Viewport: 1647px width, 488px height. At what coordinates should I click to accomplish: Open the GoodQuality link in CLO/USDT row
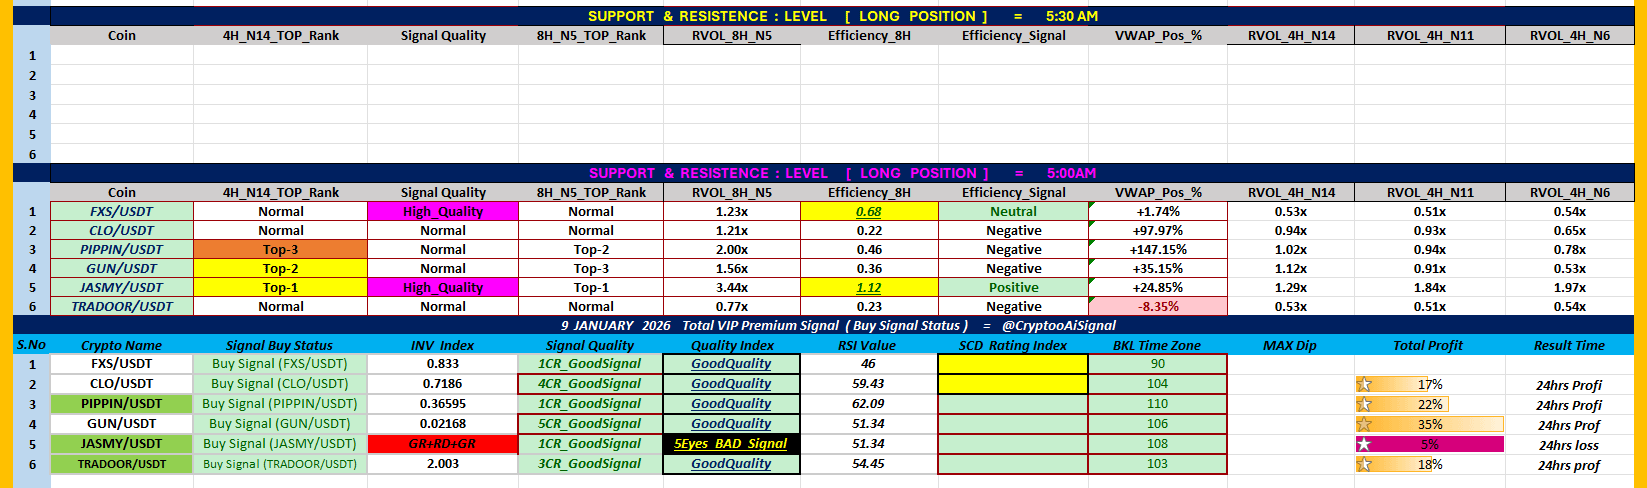(731, 384)
